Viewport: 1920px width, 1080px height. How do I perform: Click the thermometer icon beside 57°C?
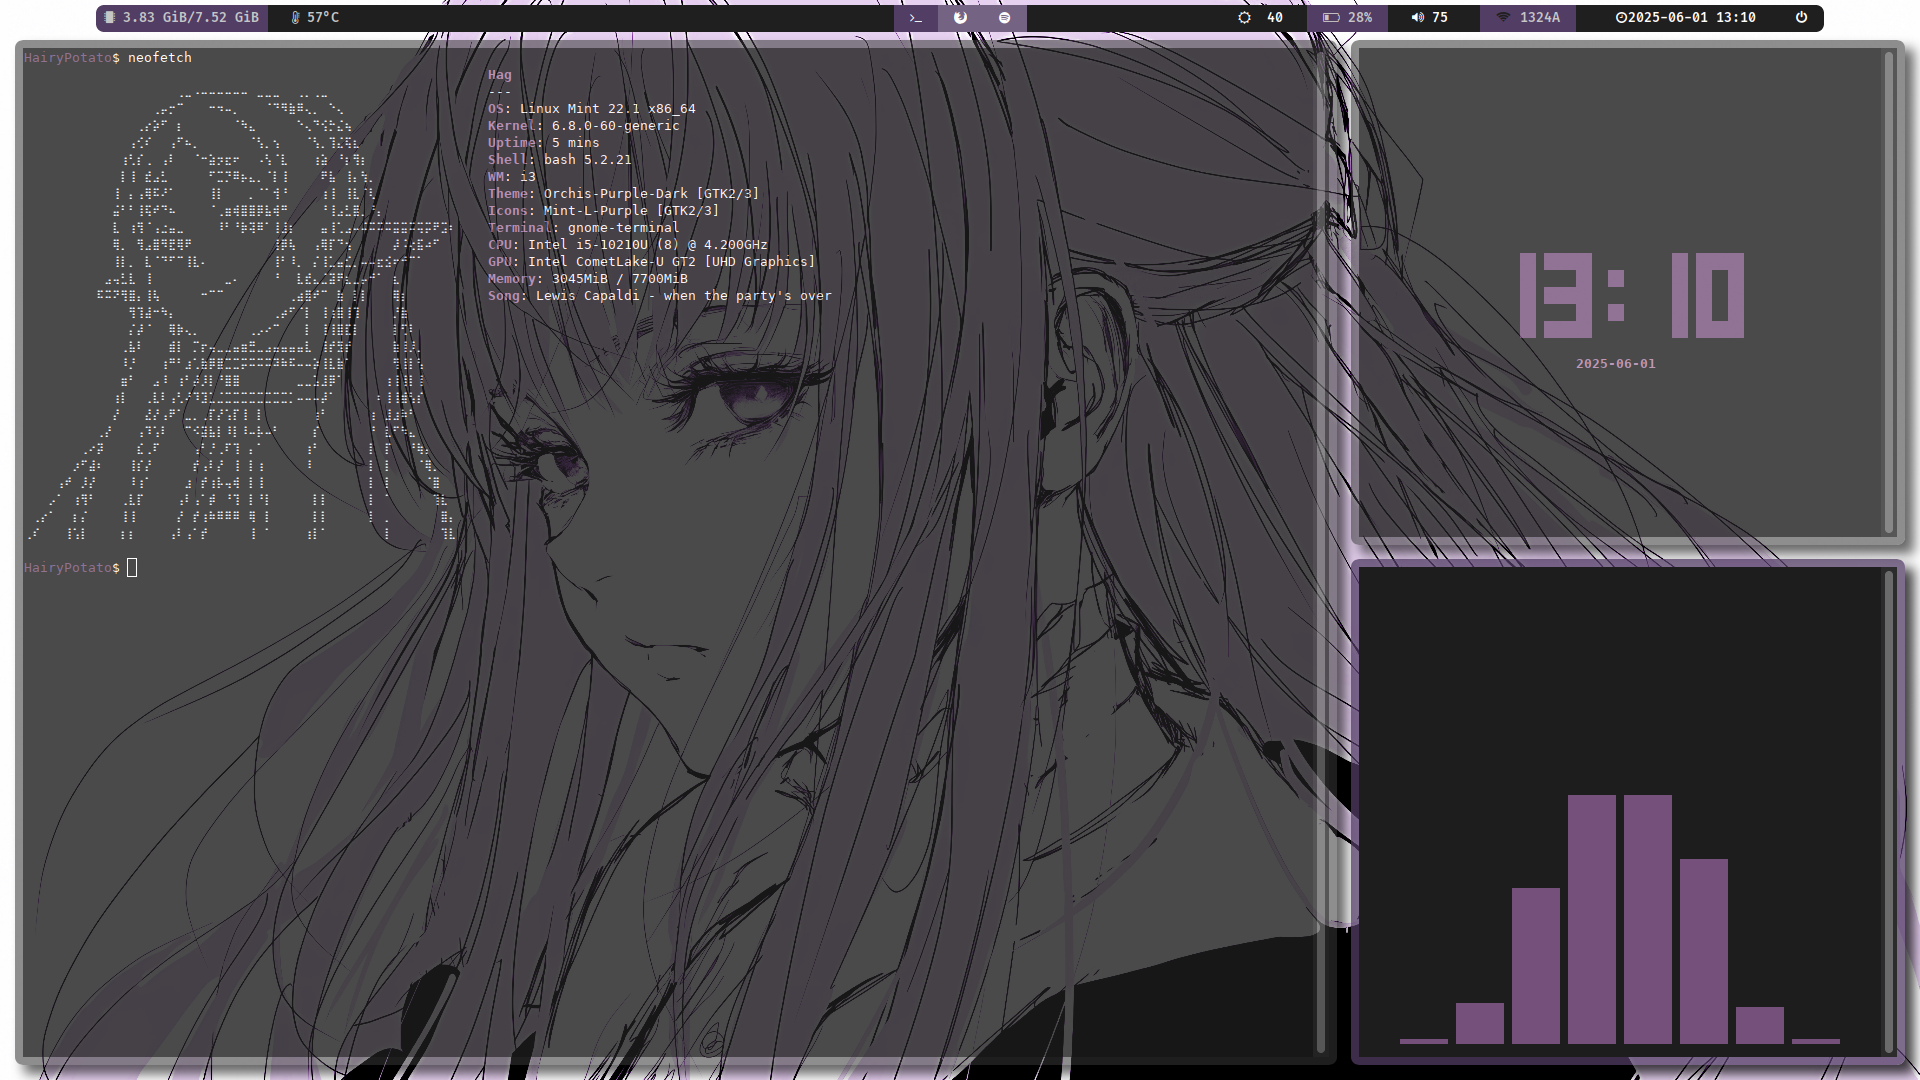point(295,18)
